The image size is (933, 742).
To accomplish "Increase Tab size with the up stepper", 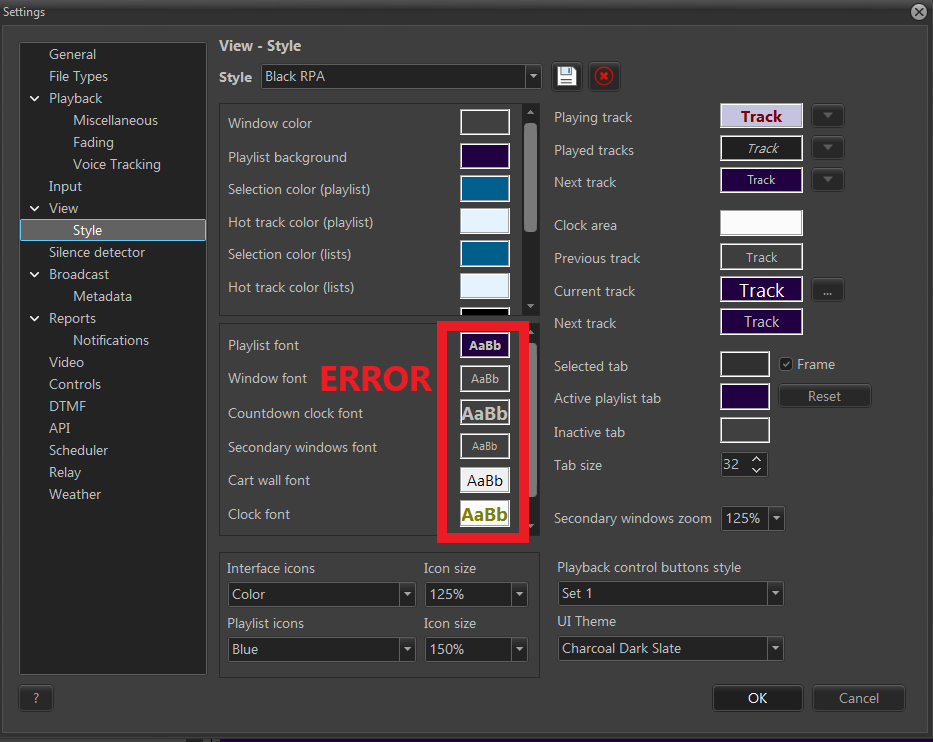I will [x=757, y=459].
